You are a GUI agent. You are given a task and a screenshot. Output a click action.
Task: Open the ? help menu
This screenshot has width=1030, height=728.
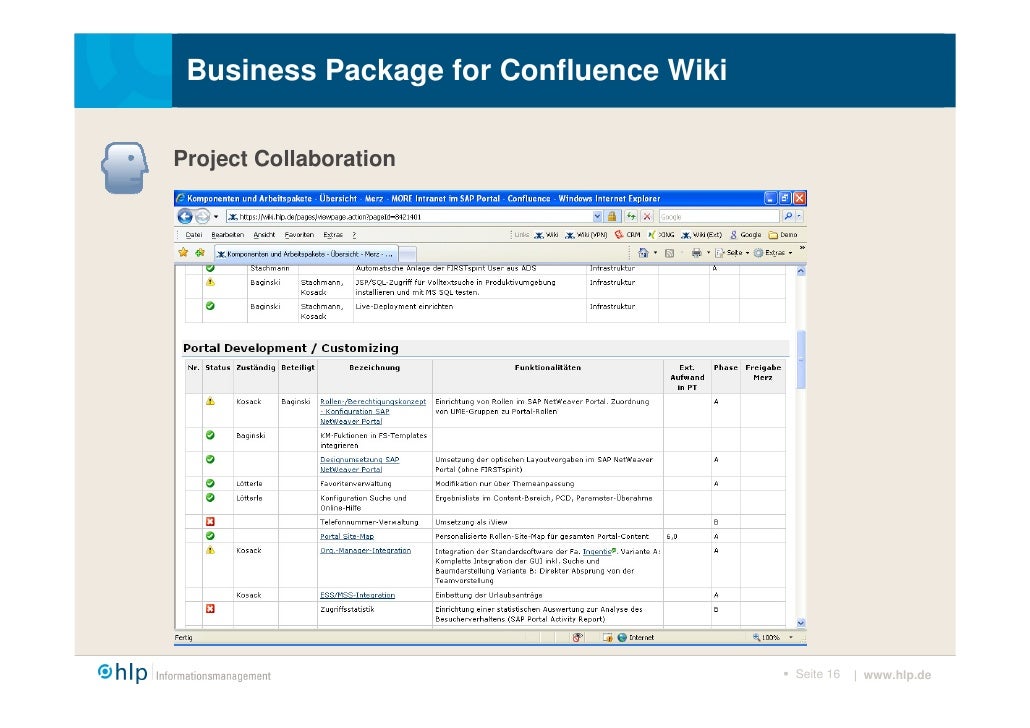354,235
